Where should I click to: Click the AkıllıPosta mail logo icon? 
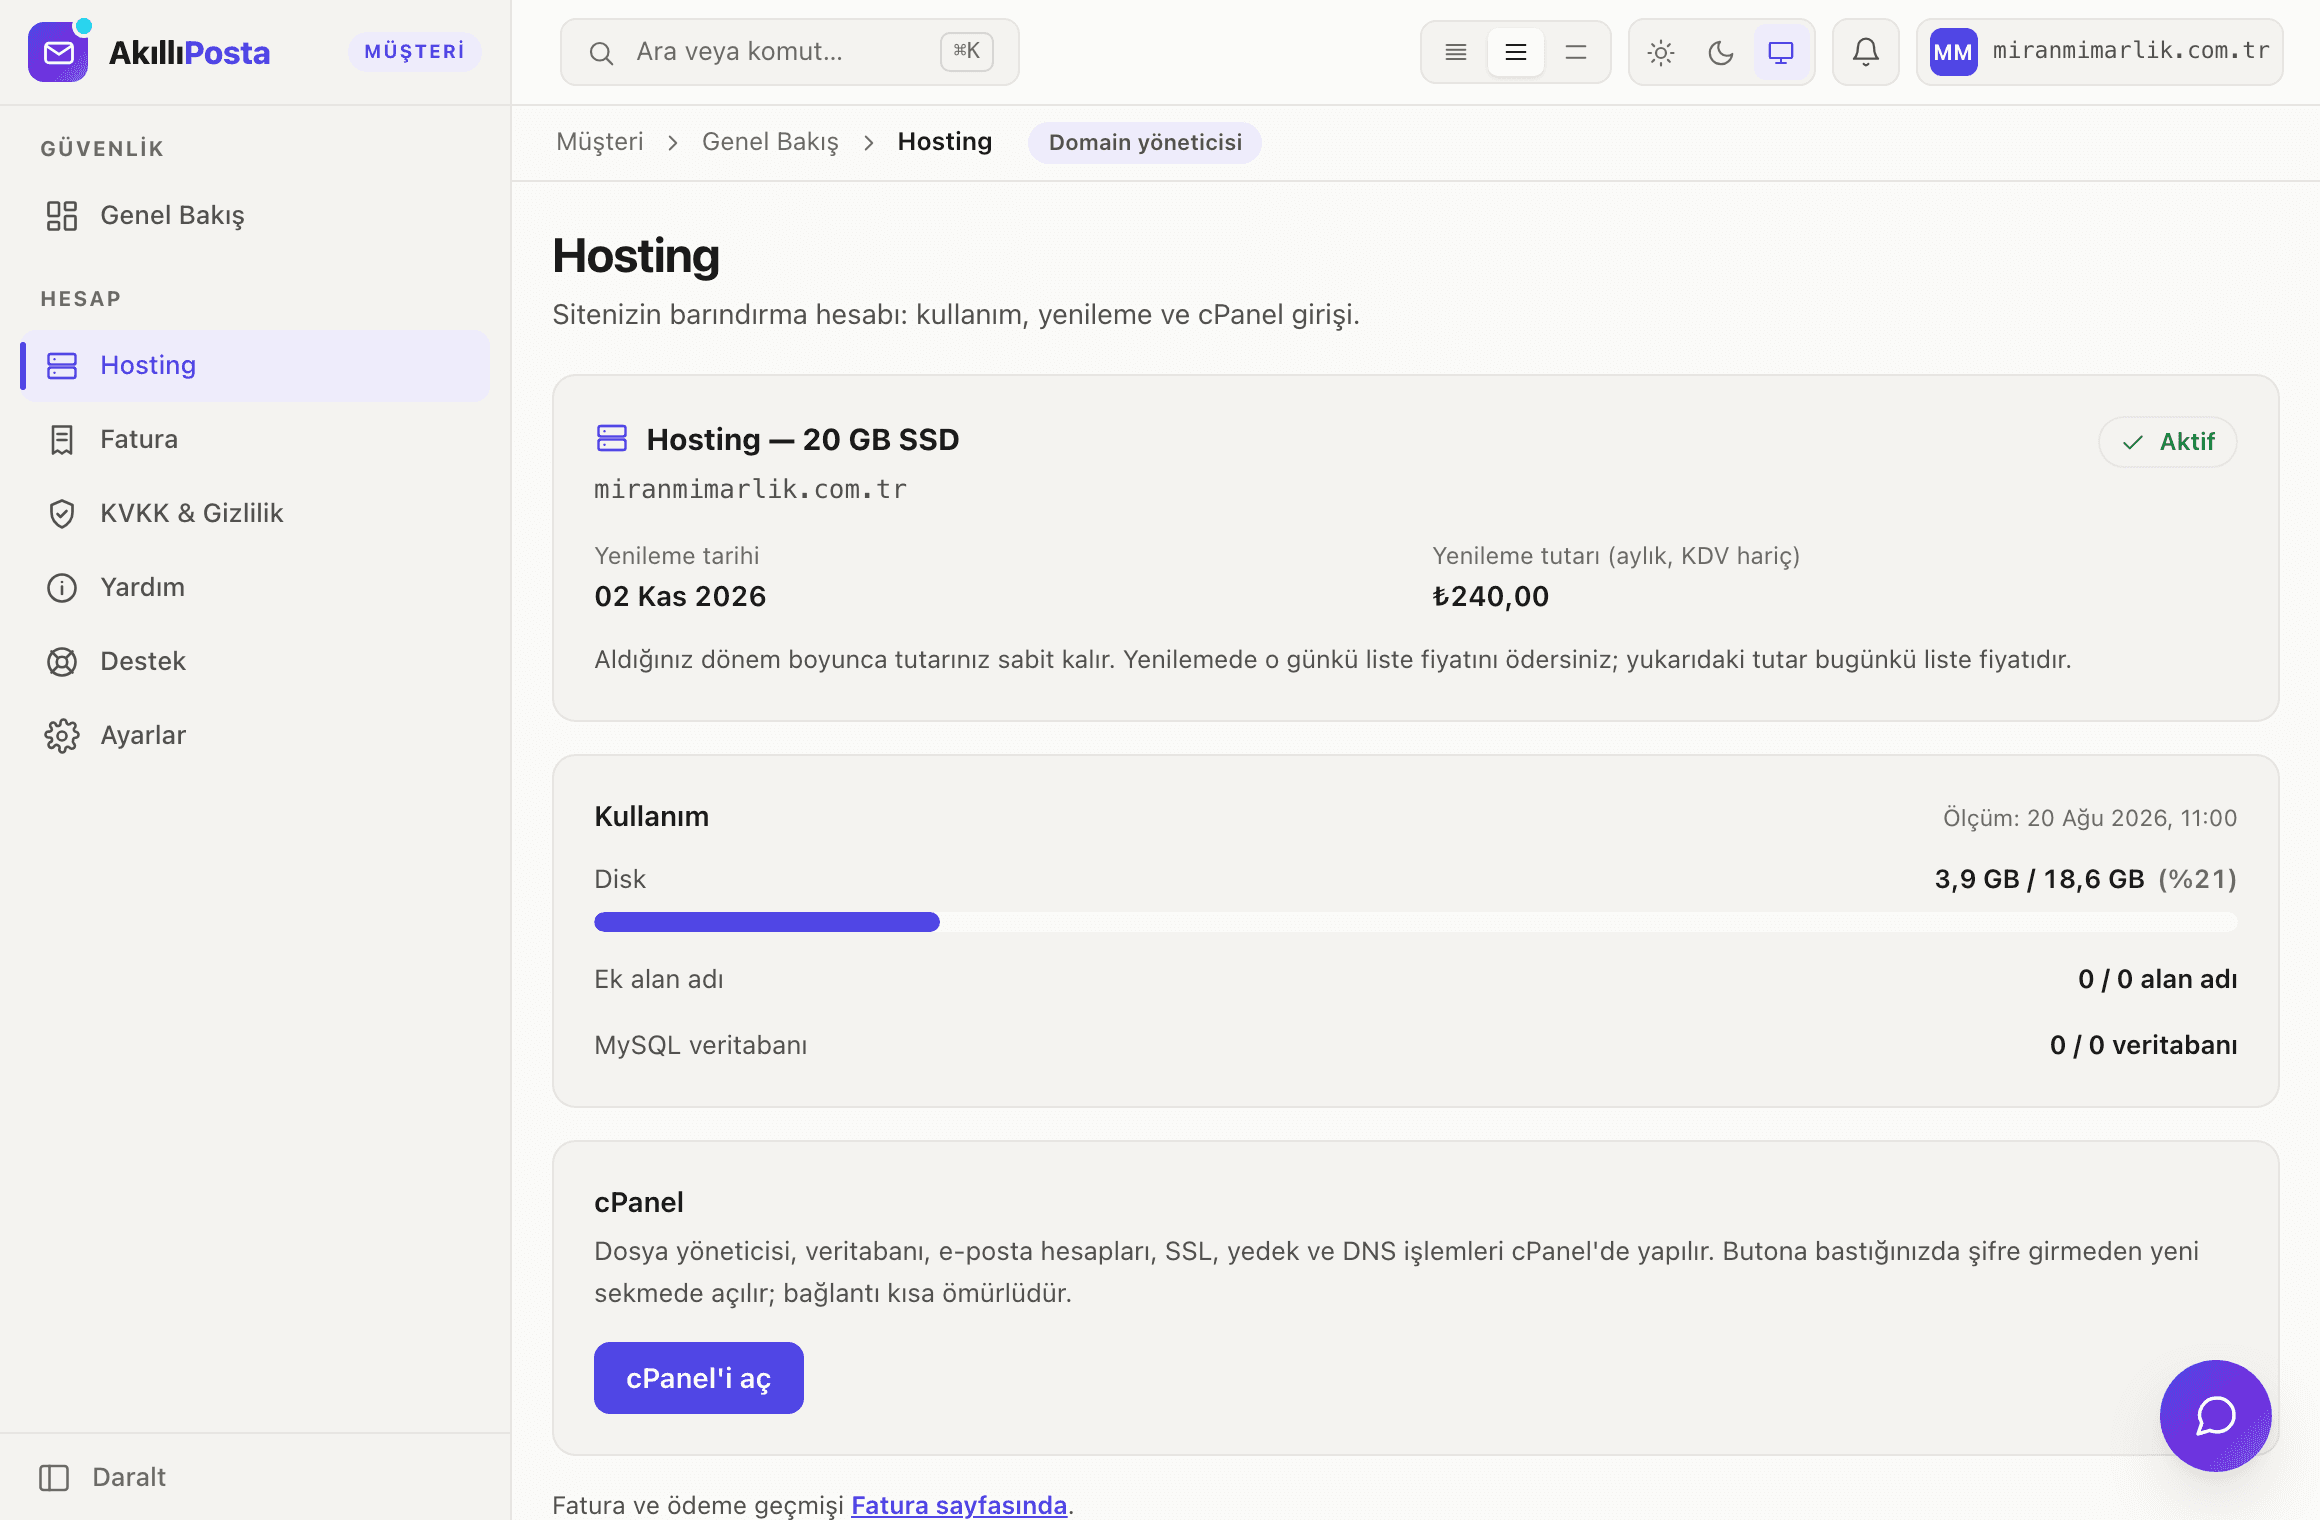tap(58, 52)
